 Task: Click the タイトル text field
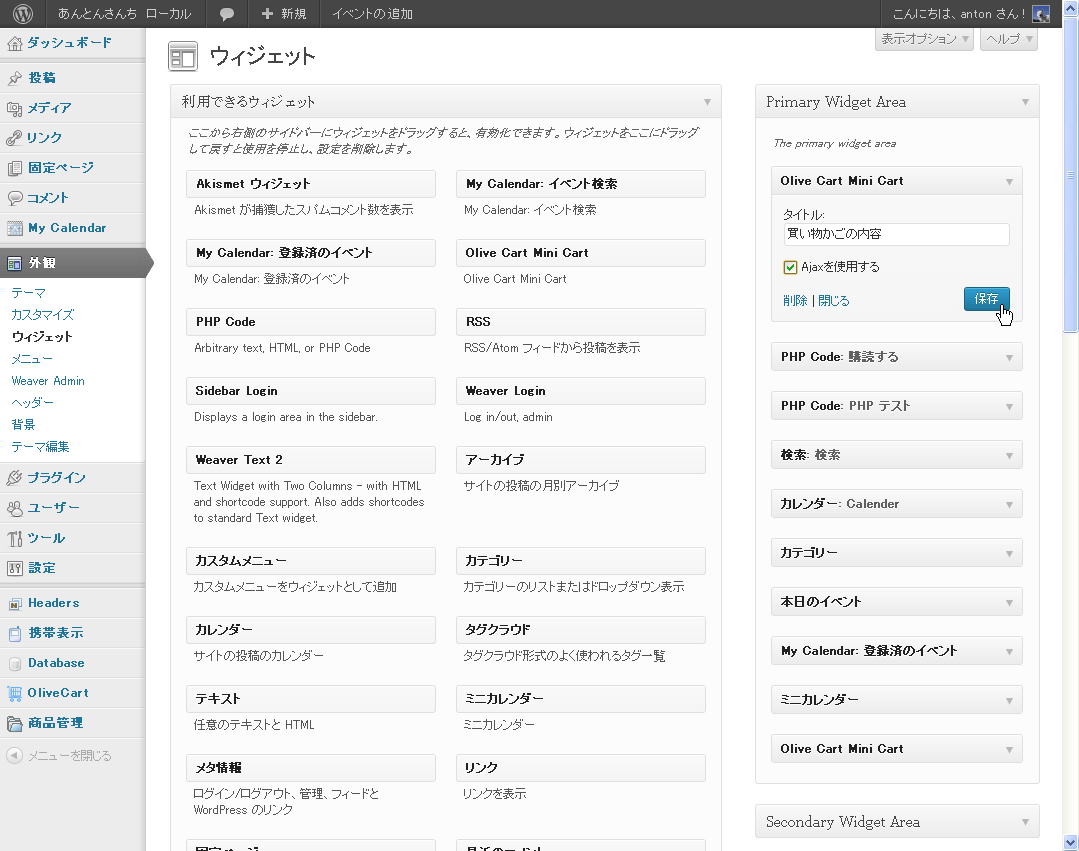coord(897,235)
